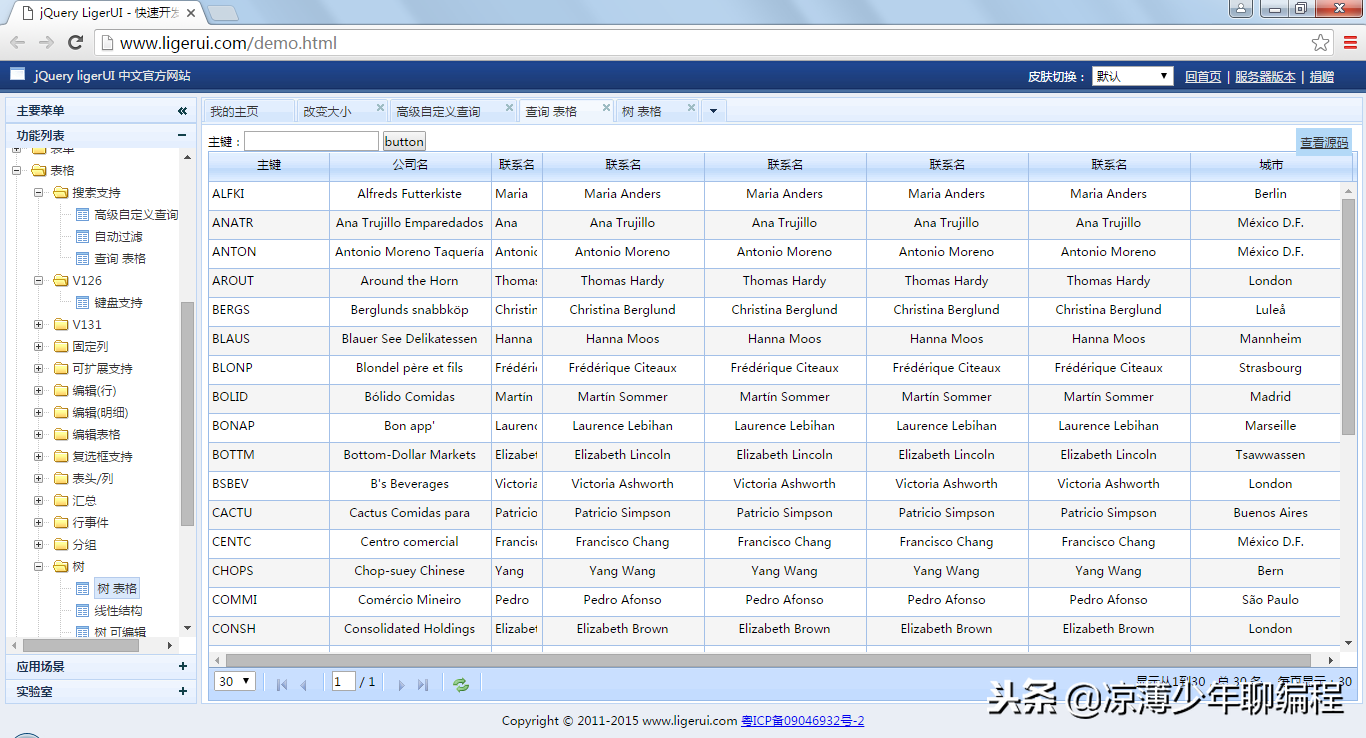This screenshot has width=1366, height=738.
Task: Click the green refresh icon in the pager
Action: click(x=461, y=685)
